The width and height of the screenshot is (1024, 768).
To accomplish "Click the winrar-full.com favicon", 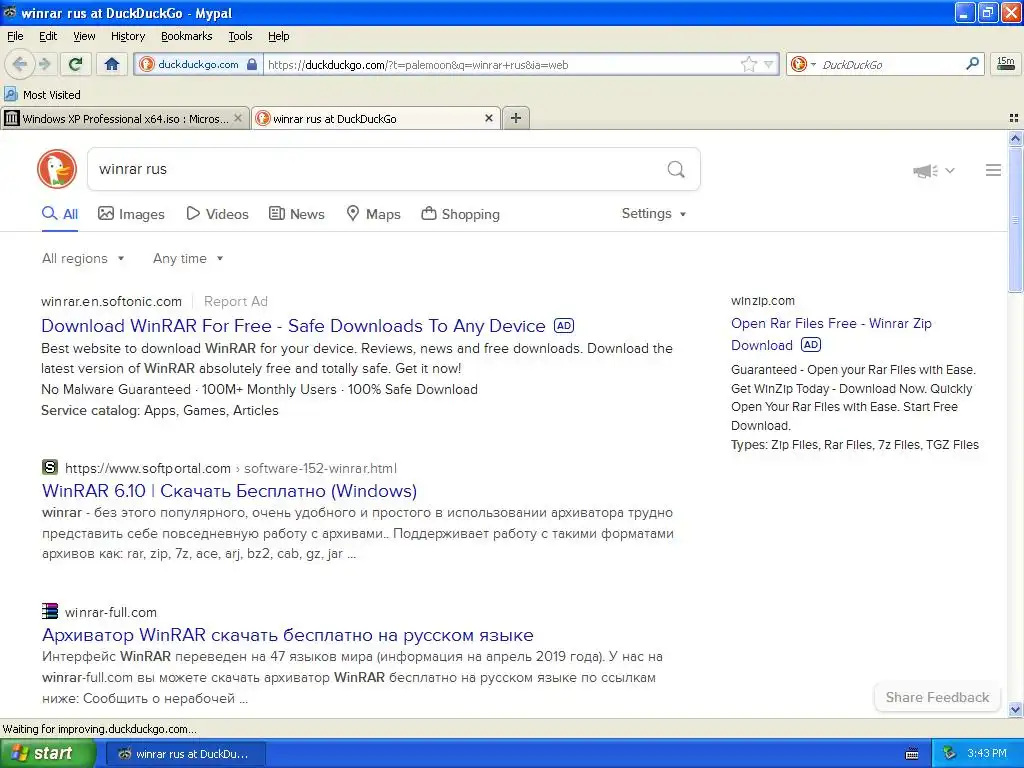I will click(x=50, y=611).
